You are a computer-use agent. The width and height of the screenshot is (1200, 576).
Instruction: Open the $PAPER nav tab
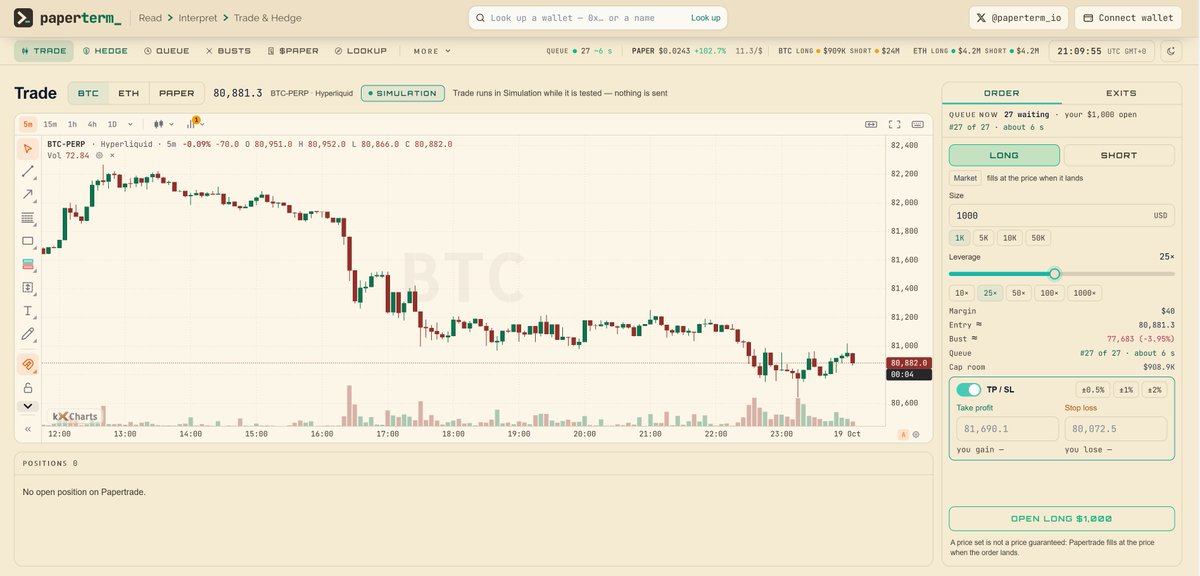(x=292, y=50)
